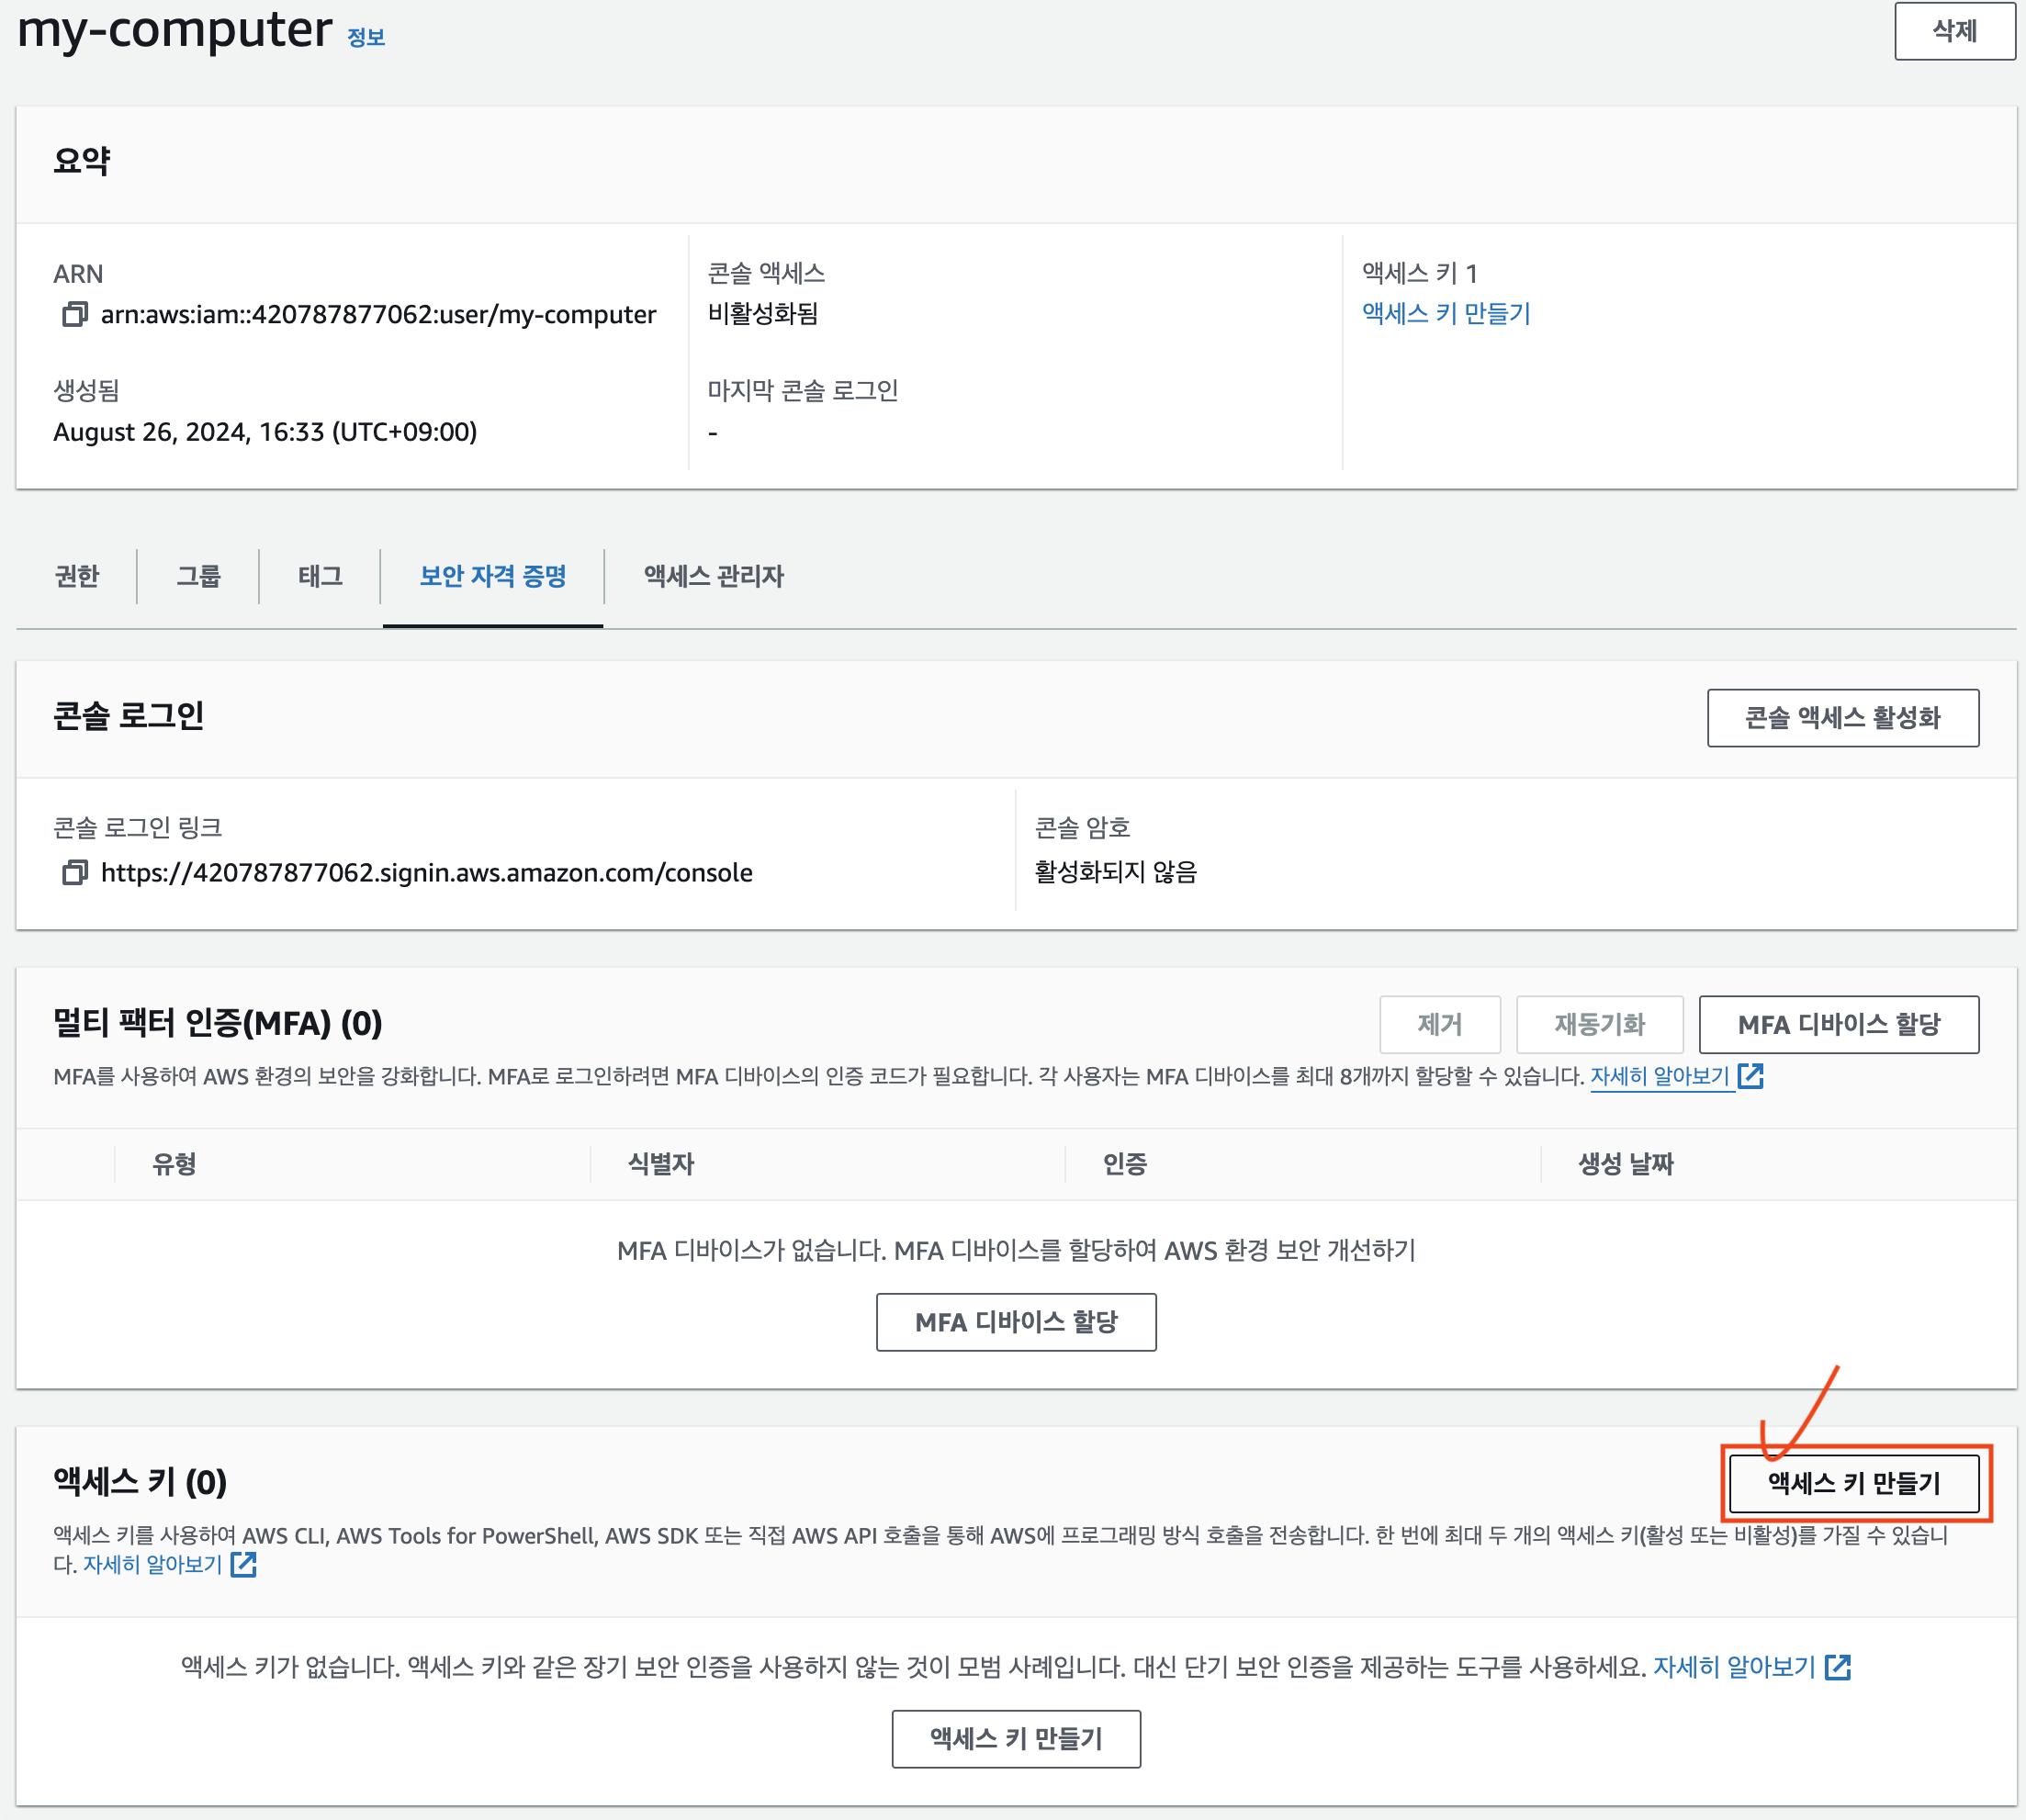Screen dimensions: 2026x1820
Task: Click the 유형 column header
Action: point(174,1164)
